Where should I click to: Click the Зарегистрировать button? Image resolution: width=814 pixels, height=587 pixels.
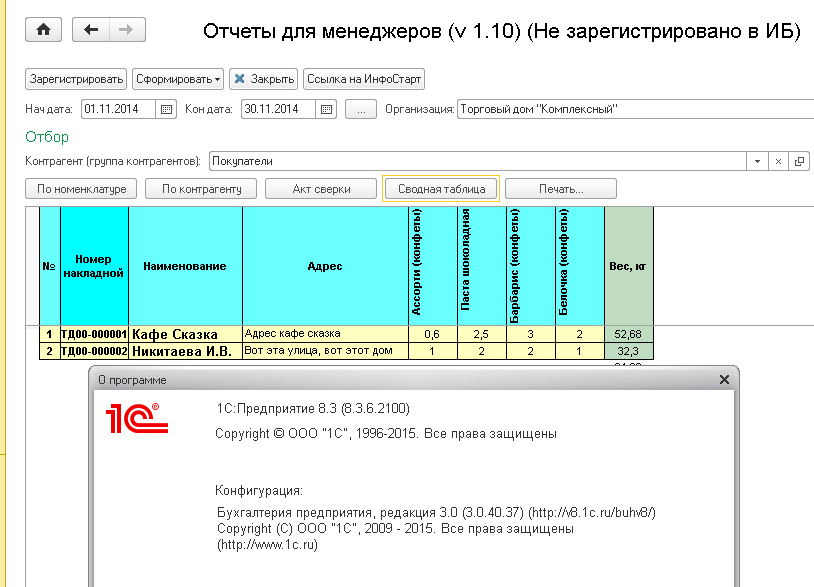[x=76, y=79]
